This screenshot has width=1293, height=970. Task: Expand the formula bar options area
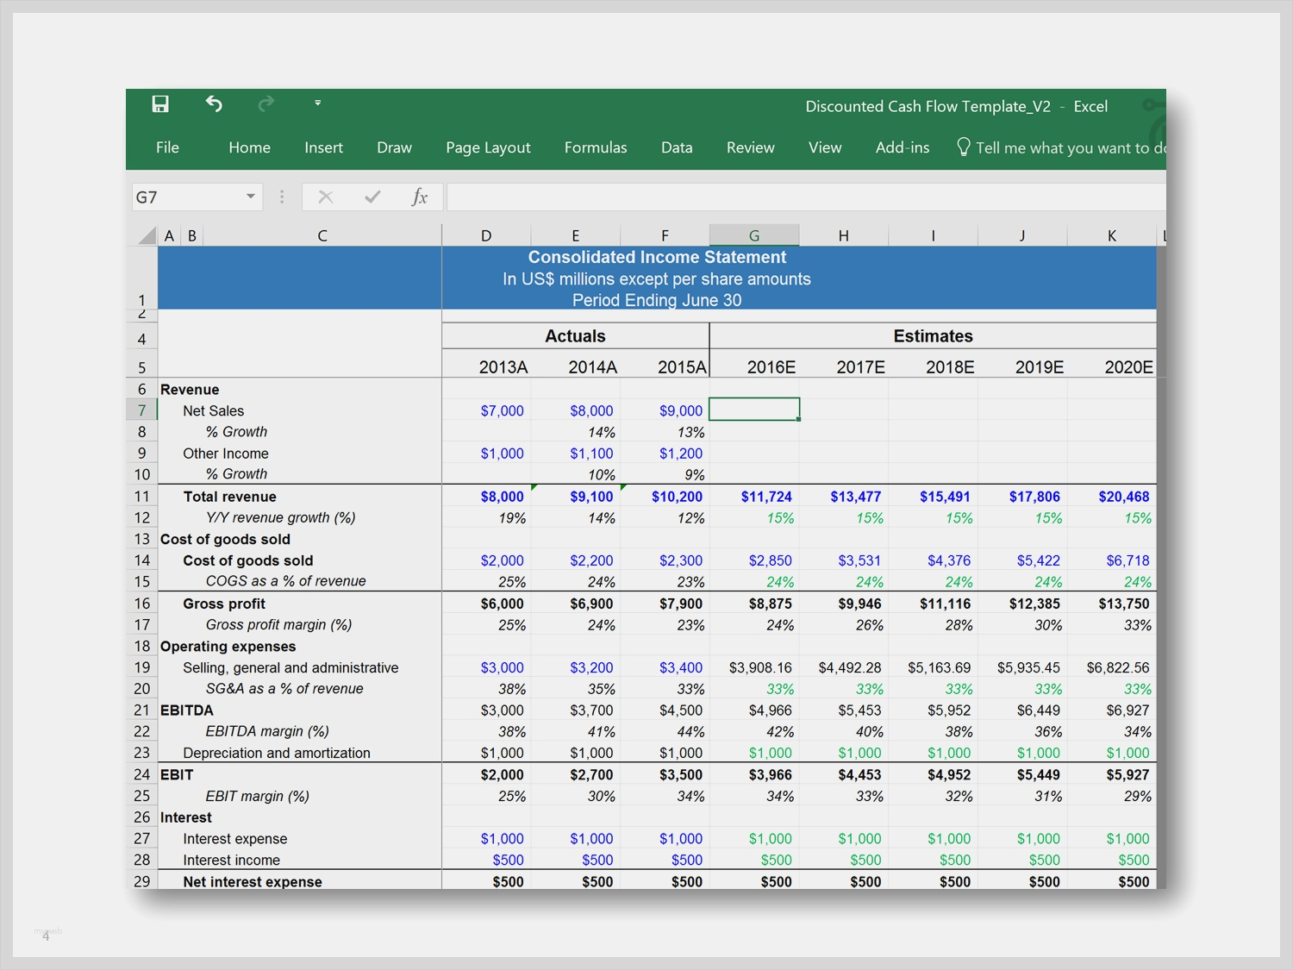point(281,196)
